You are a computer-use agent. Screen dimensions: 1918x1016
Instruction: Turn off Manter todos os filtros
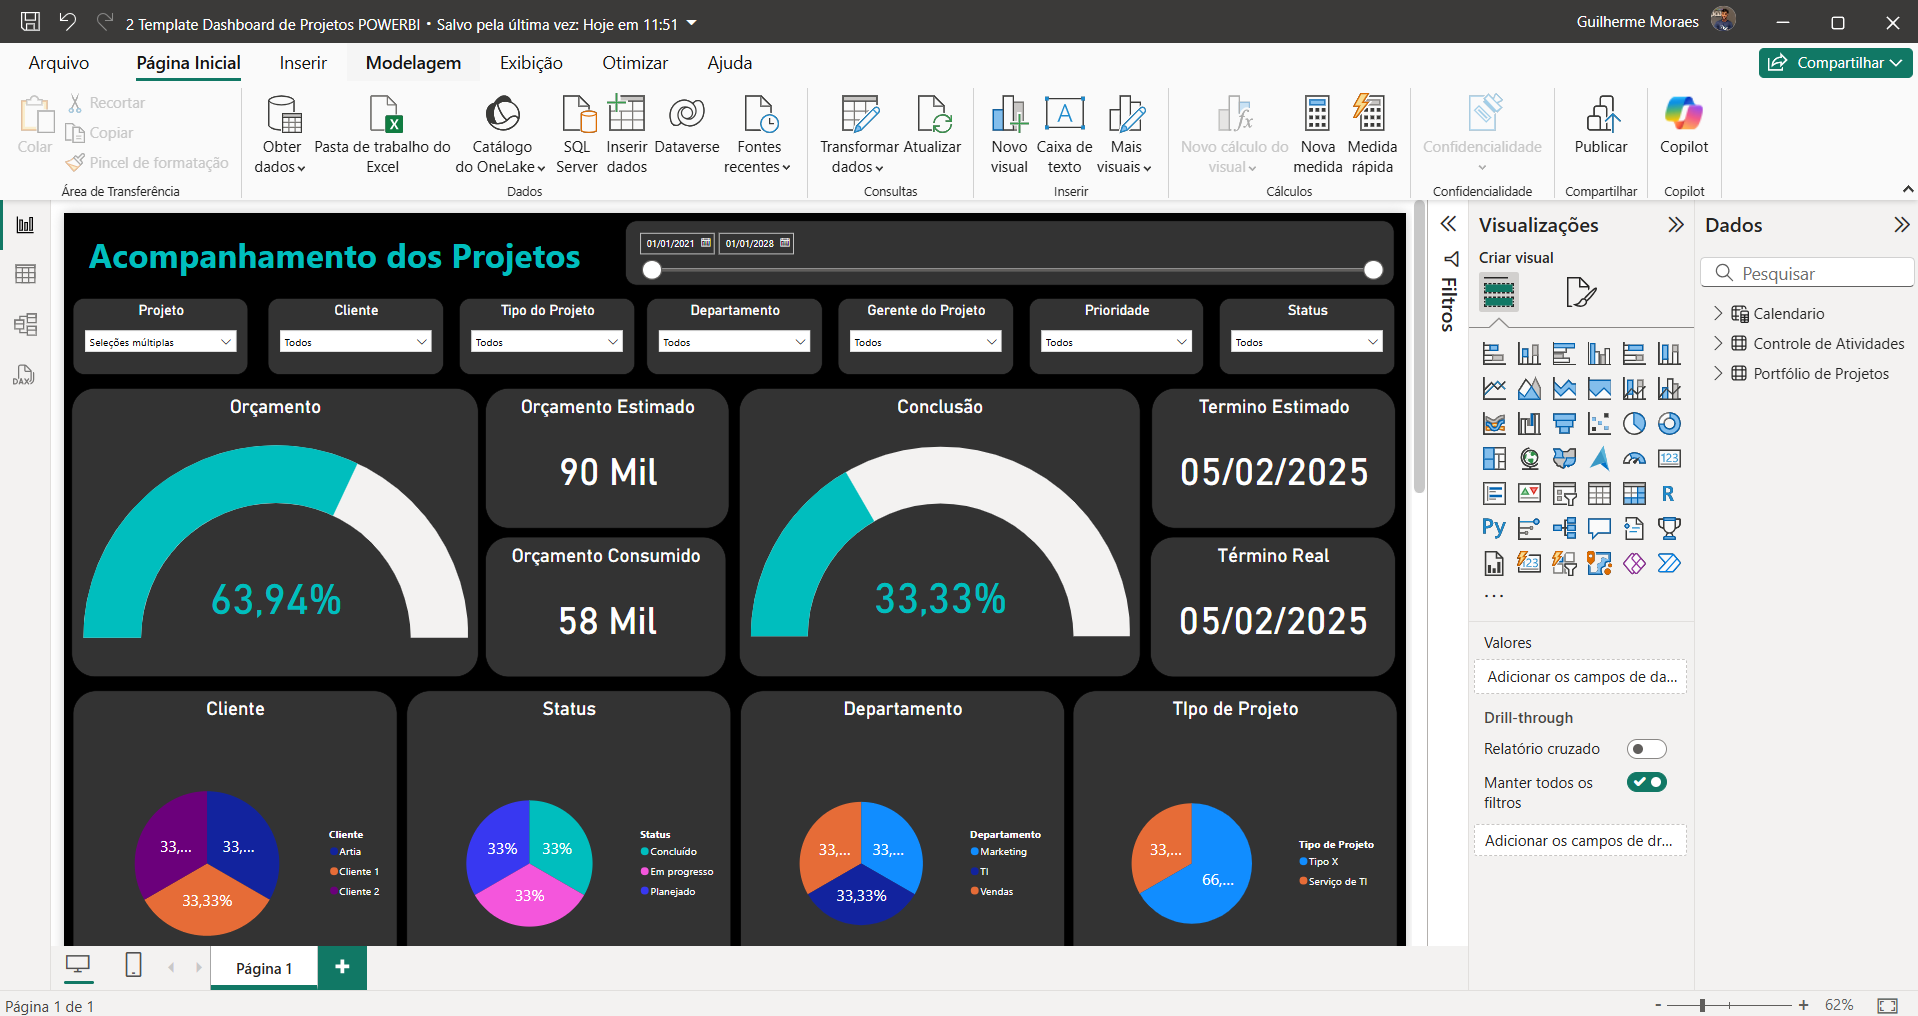coord(1646,782)
